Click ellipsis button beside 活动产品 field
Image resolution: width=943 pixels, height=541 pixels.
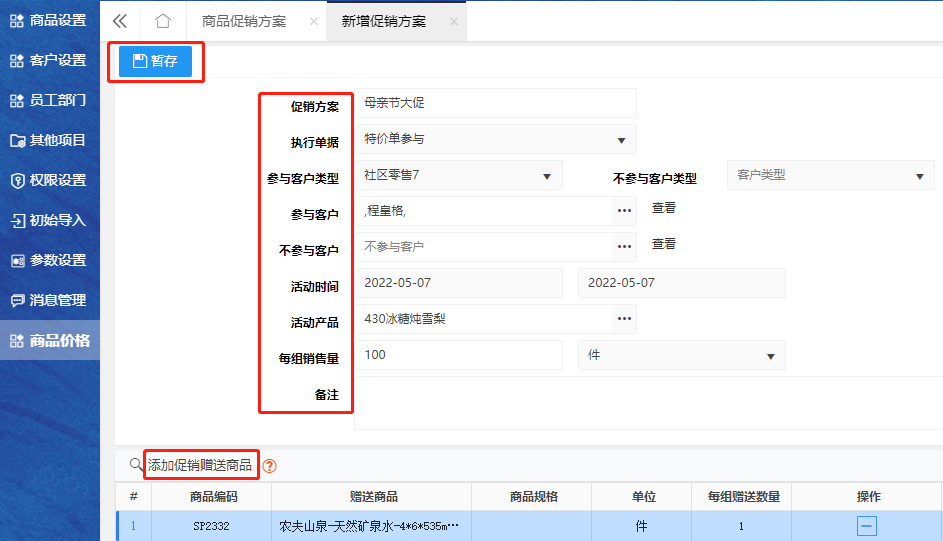pyautogui.click(x=625, y=319)
